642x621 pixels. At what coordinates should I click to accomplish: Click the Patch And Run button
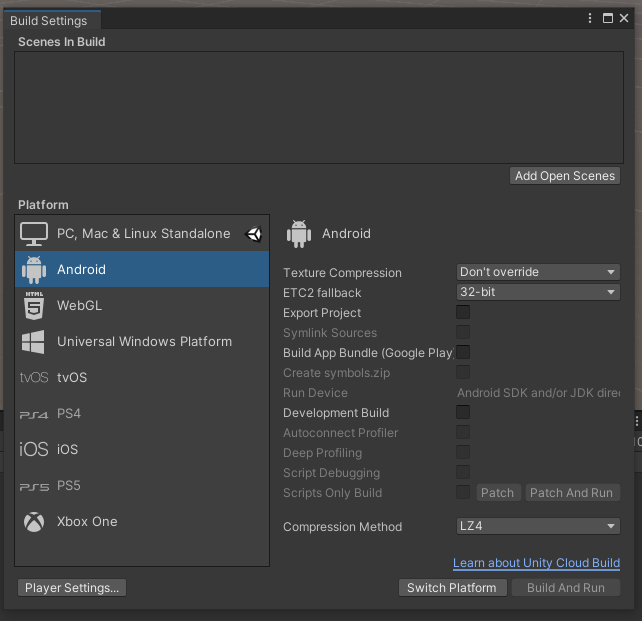572,492
